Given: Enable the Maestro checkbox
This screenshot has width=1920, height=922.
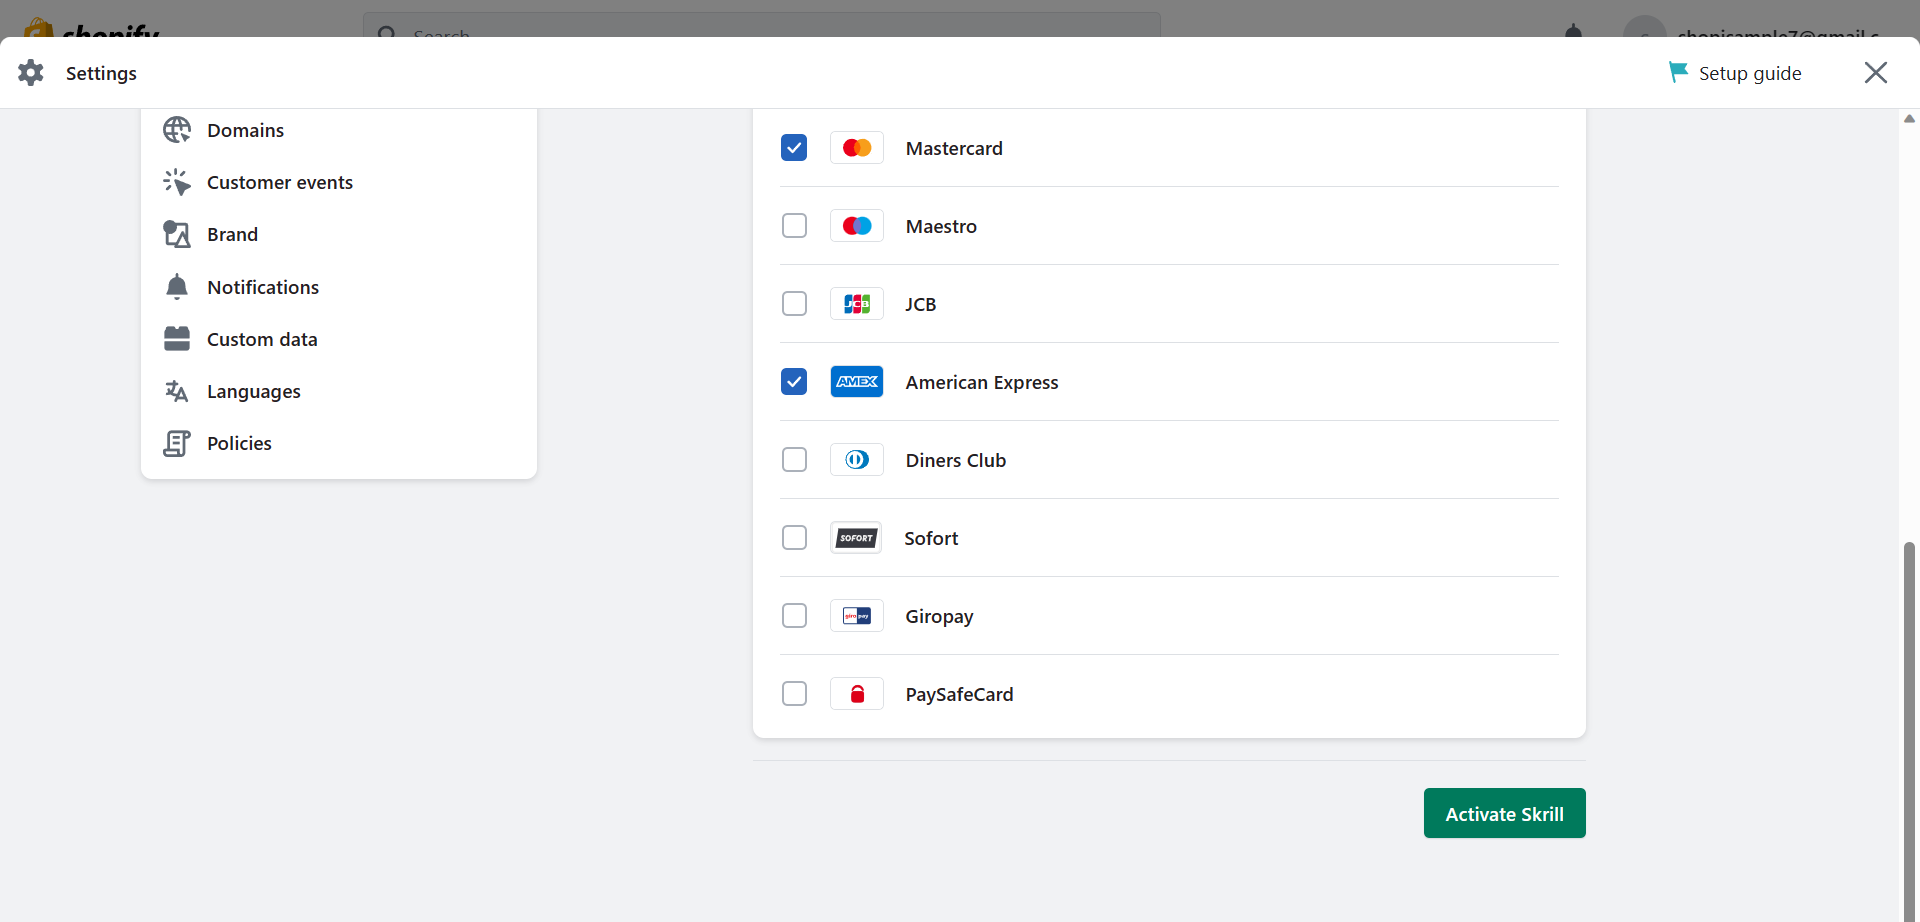Looking at the screenshot, I should coord(794,226).
